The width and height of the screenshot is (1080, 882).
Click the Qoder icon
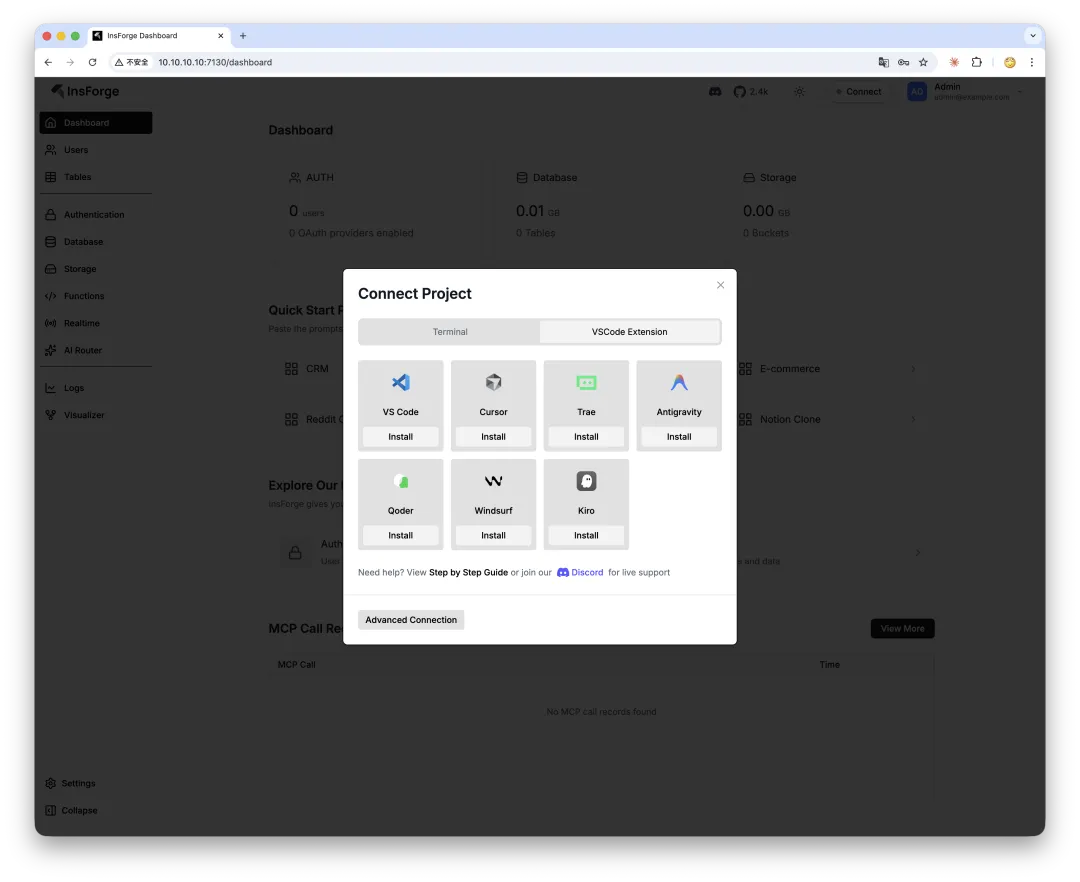point(400,481)
